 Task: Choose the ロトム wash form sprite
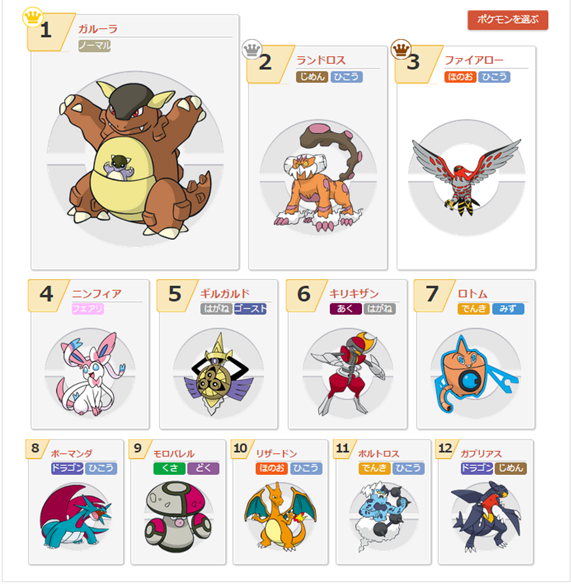[x=475, y=374]
